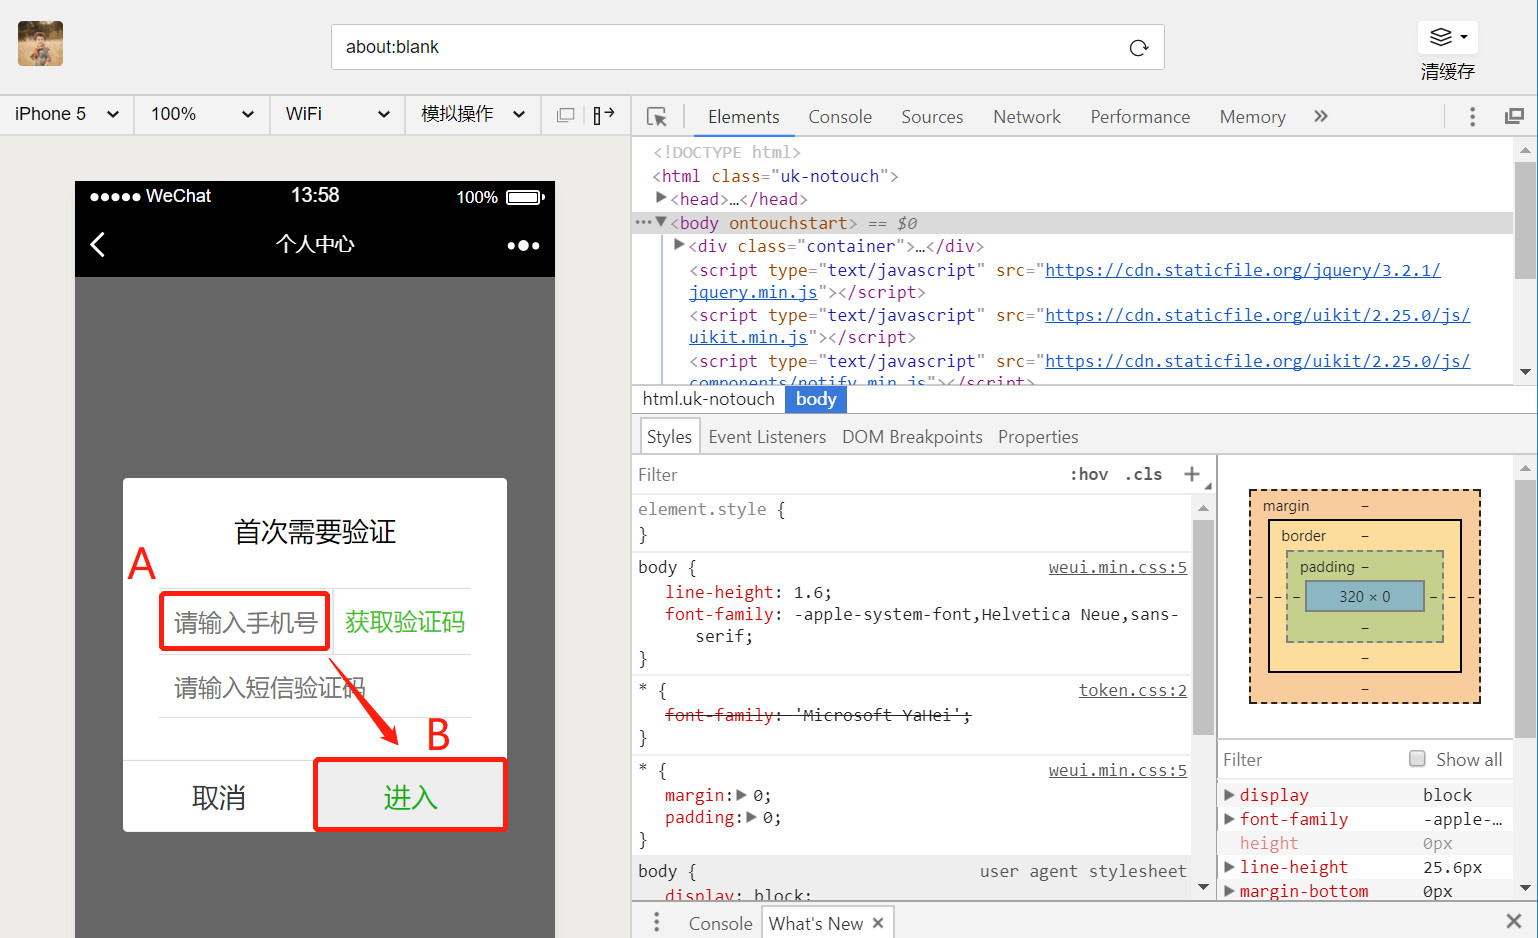Select html.uk-notouch in the breadcrumb

click(708, 399)
